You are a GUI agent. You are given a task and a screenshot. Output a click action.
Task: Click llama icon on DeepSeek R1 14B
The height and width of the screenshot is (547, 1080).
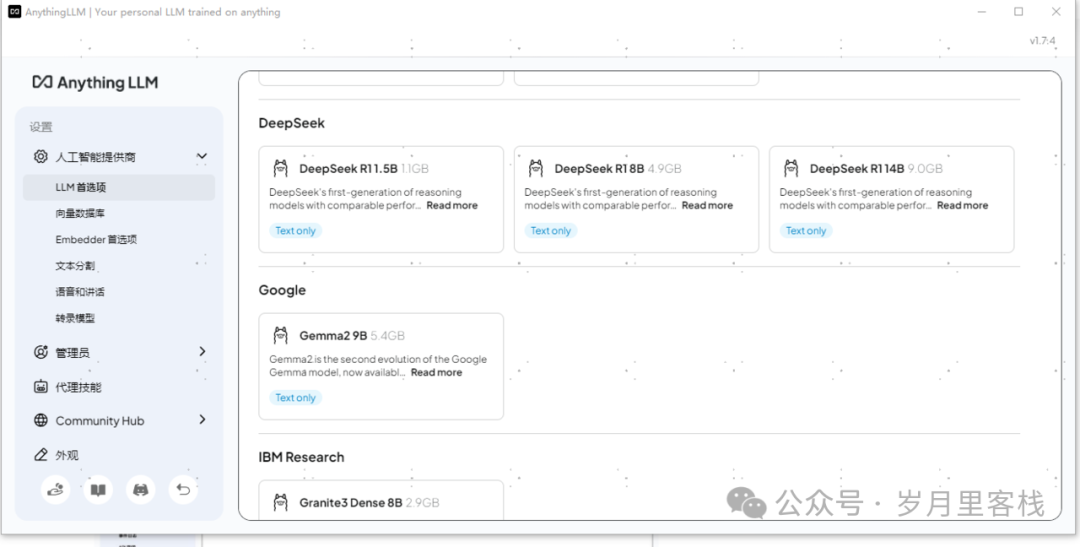click(x=791, y=168)
